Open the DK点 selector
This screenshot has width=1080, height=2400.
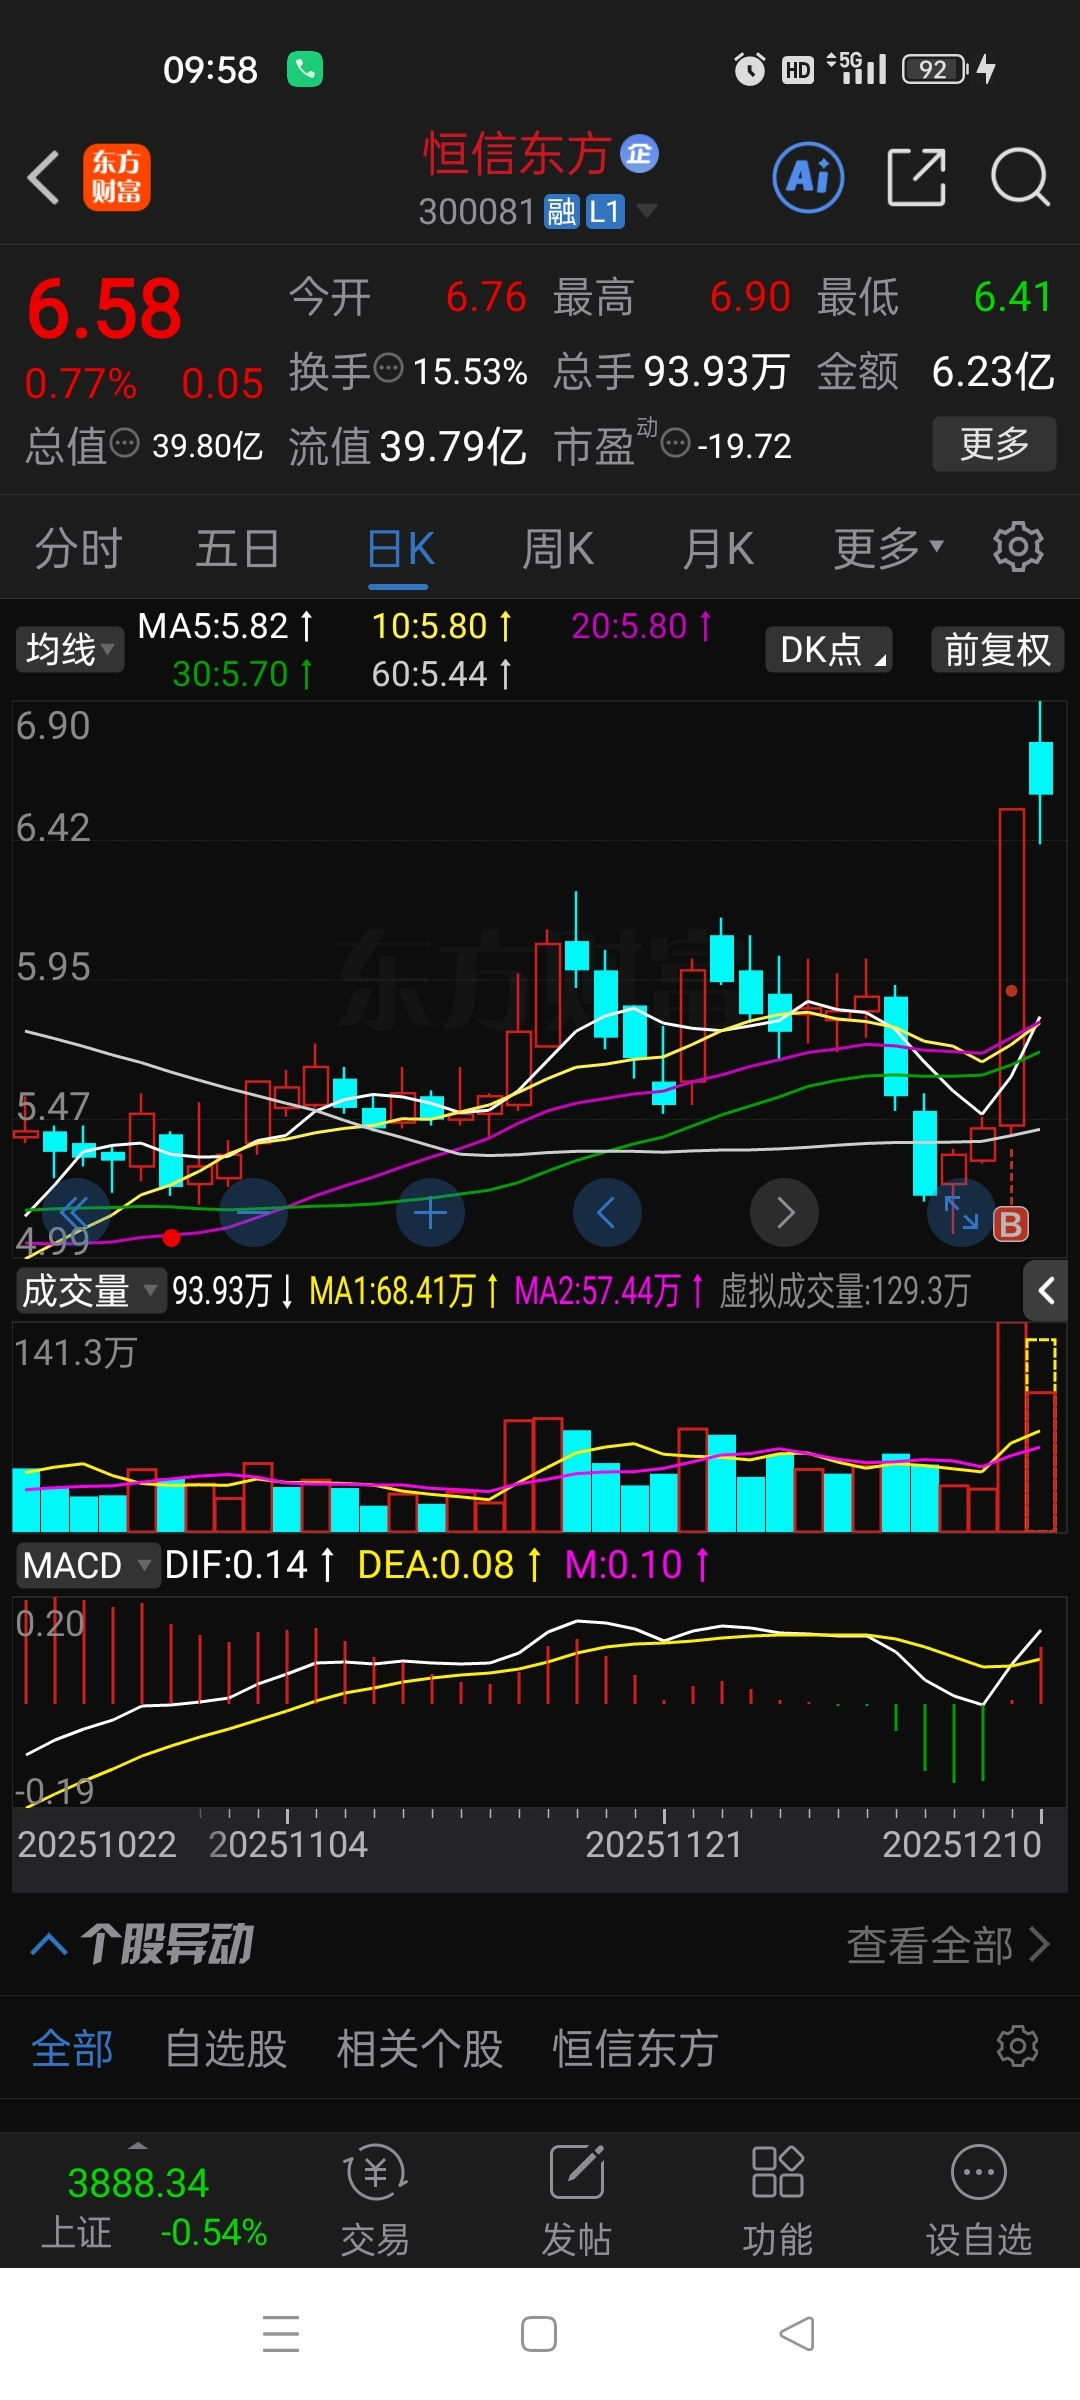point(829,650)
